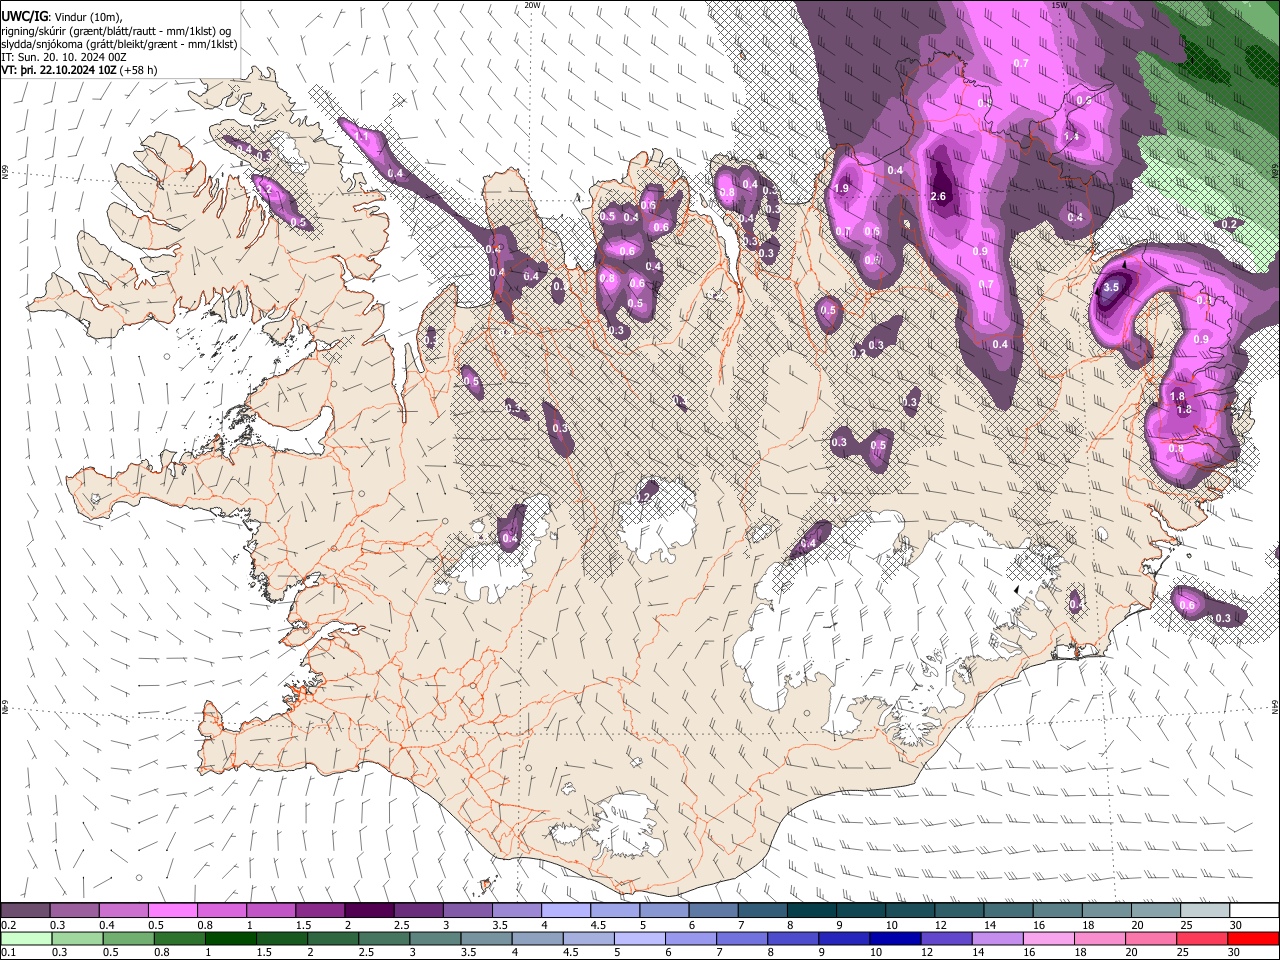
Task: Click the 'VT: þri. 22.10.2024 10Z (+58 h)' line
Action: coord(80,70)
